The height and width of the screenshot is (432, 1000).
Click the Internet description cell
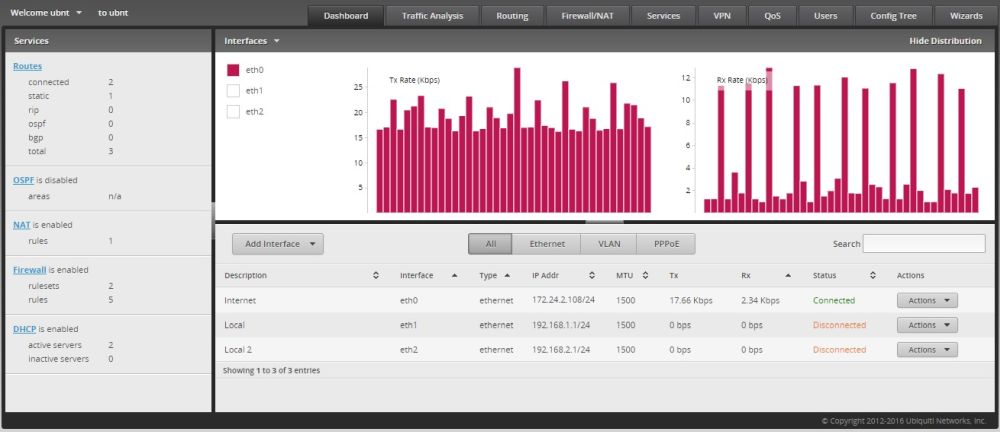pos(240,301)
